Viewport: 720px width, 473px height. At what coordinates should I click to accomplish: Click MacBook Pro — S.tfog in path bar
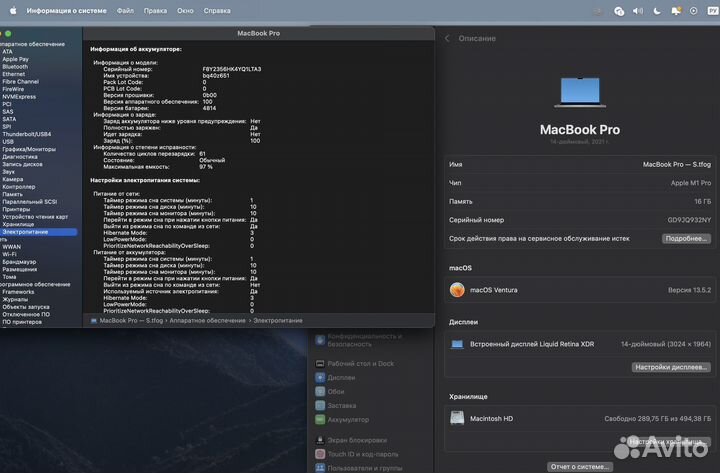131,321
